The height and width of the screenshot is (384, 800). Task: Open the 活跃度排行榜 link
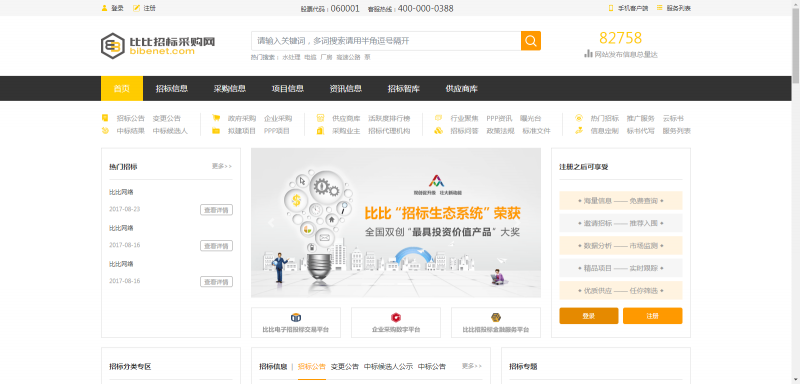[389, 118]
